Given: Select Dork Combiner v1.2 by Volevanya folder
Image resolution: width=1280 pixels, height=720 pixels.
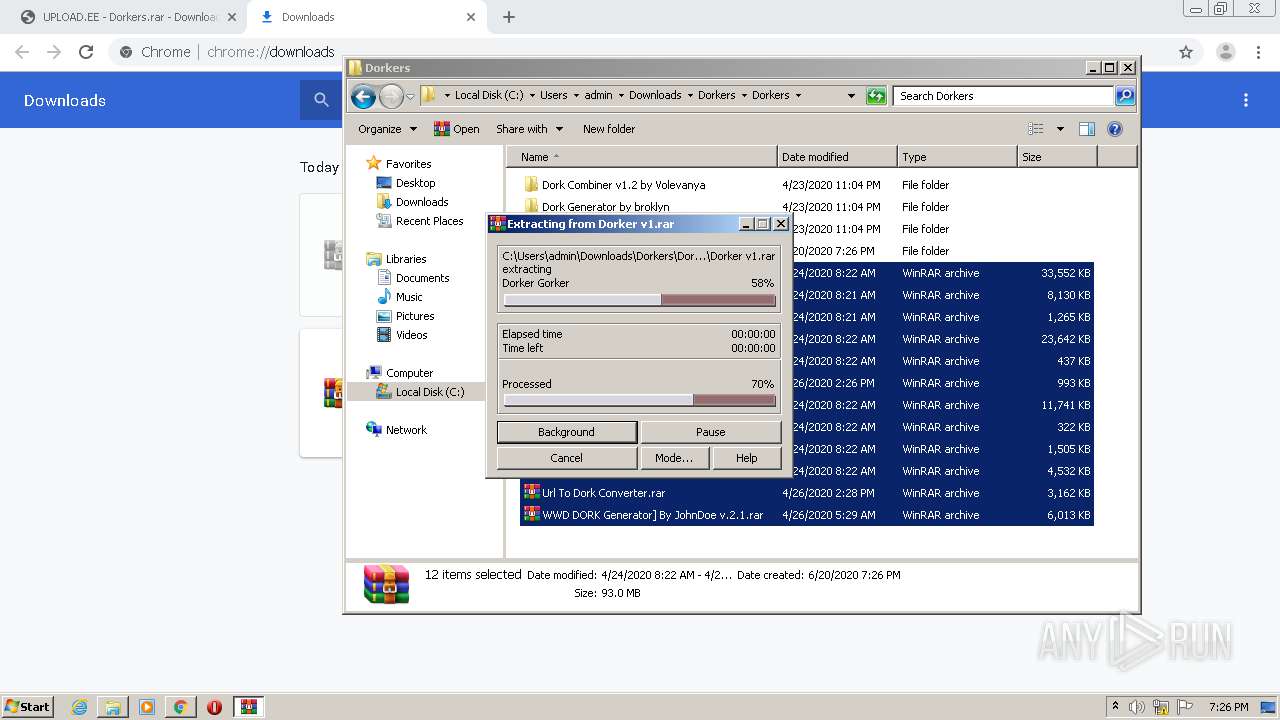Looking at the screenshot, I should 614,185.
